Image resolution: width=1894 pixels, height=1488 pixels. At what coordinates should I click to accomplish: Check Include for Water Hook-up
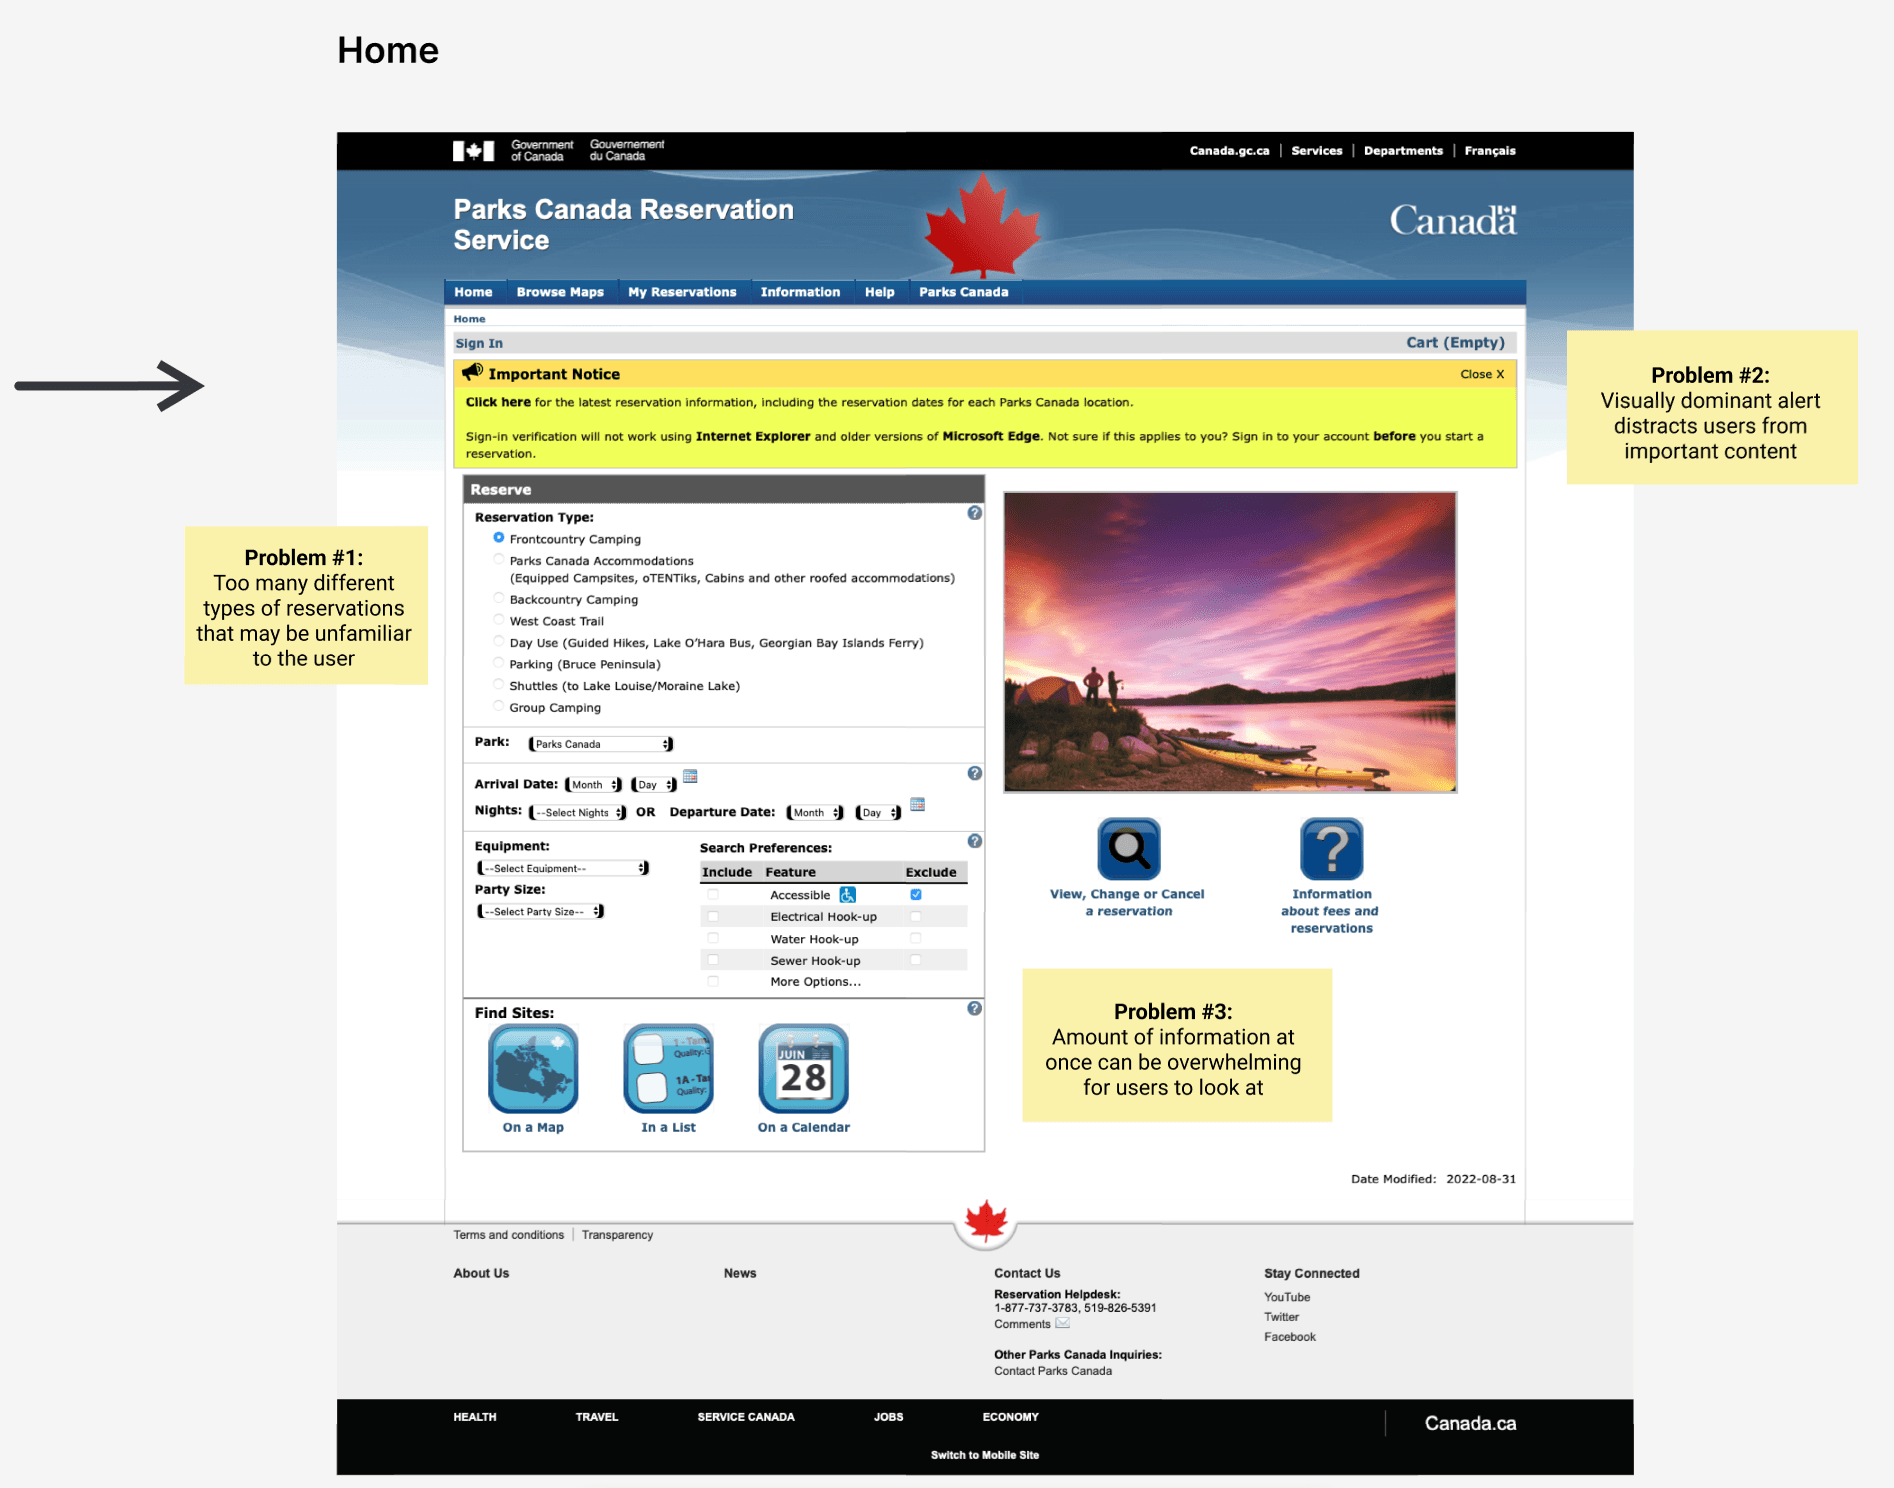point(713,938)
